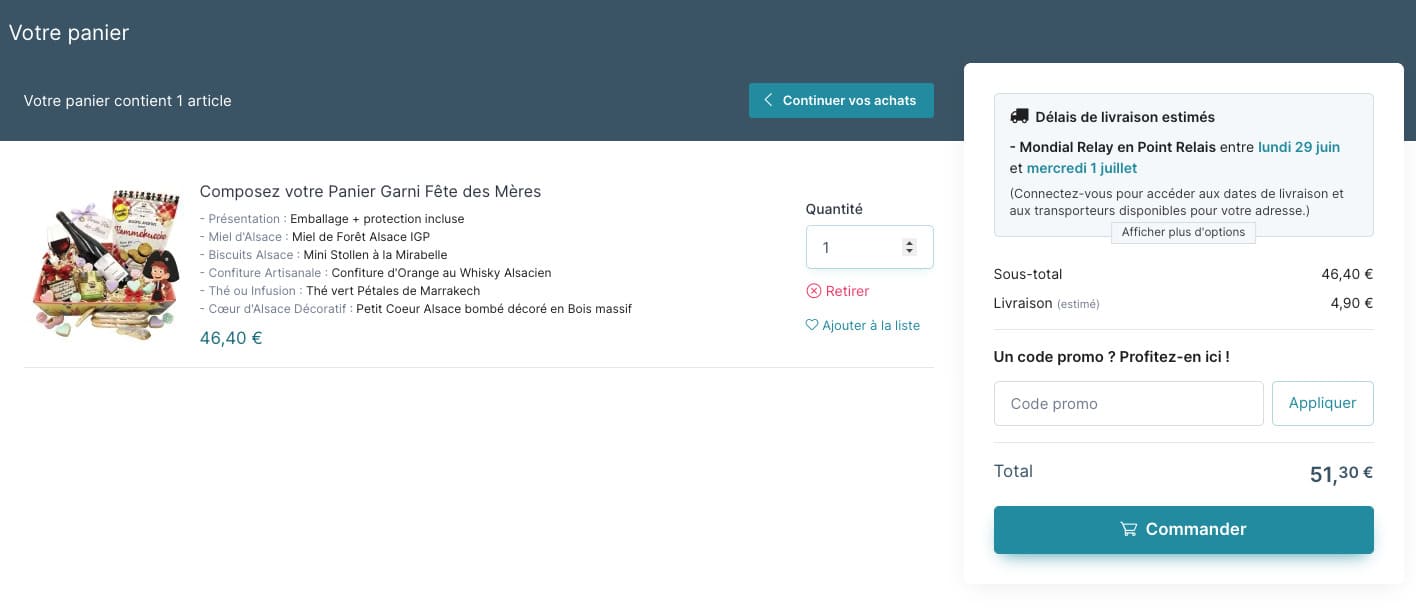Click the Mini Stollen à la Mirabelle text
Image resolution: width=1416 pixels, height=609 pixels.
click(375, 255)
